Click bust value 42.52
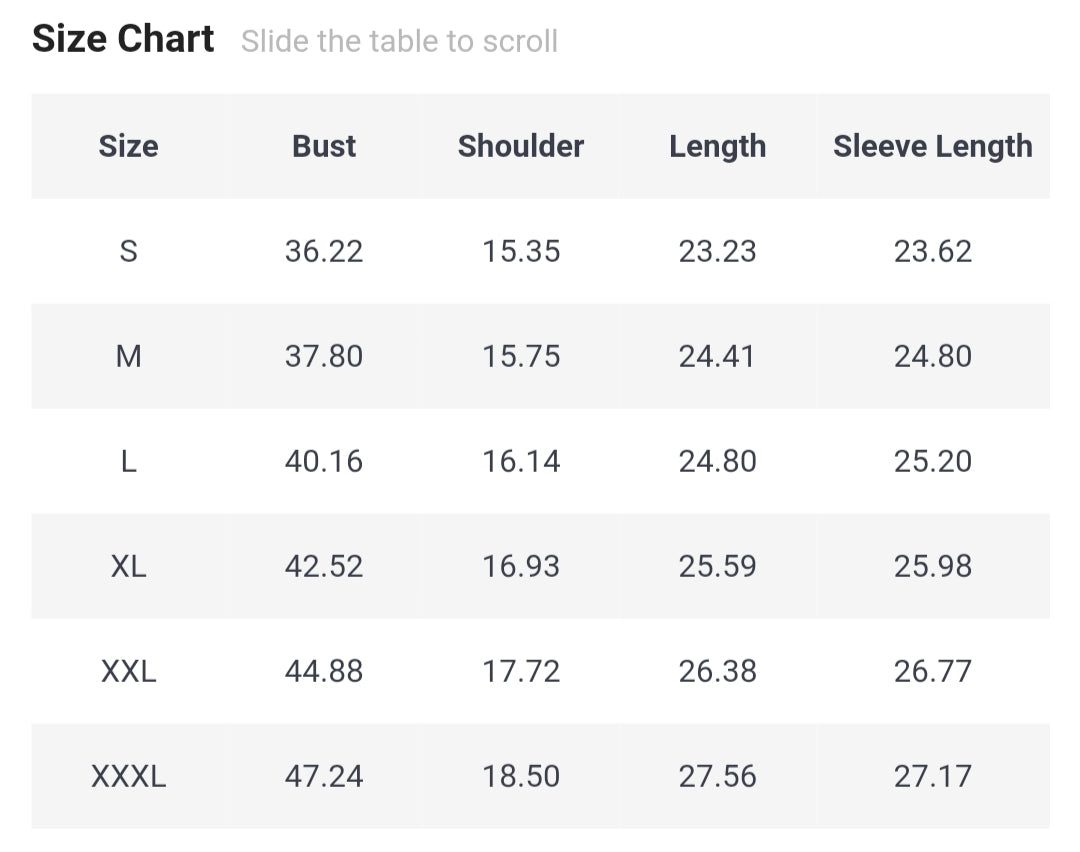Viewport: 1080px width, 852px height. coord(324,566)
